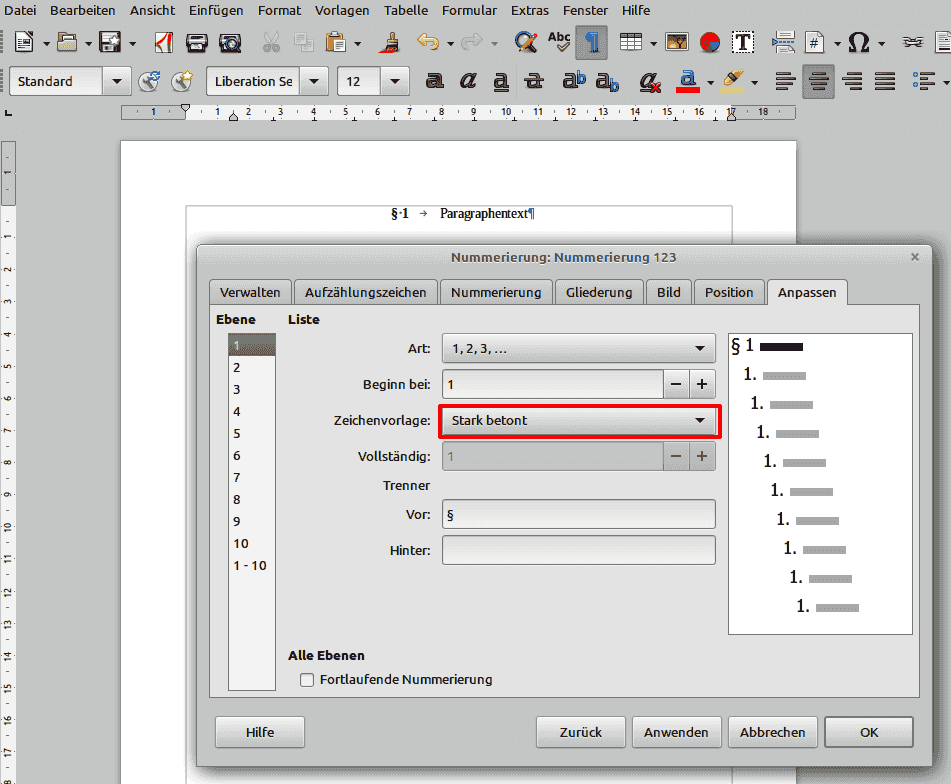Image resolution: width=951 pixels, height=784 pixels.
Task: Click the Save document icon
Action: tap(110, 42)
